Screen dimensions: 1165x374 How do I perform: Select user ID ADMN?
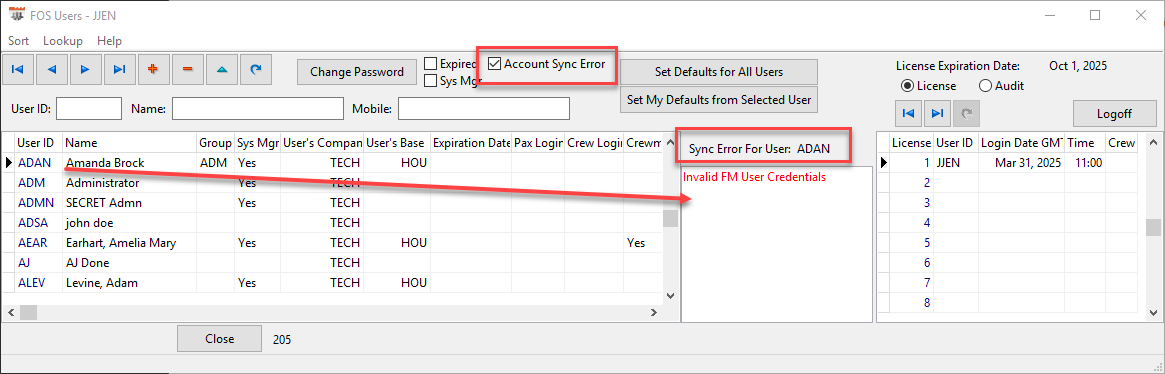[x=36, y=202]
